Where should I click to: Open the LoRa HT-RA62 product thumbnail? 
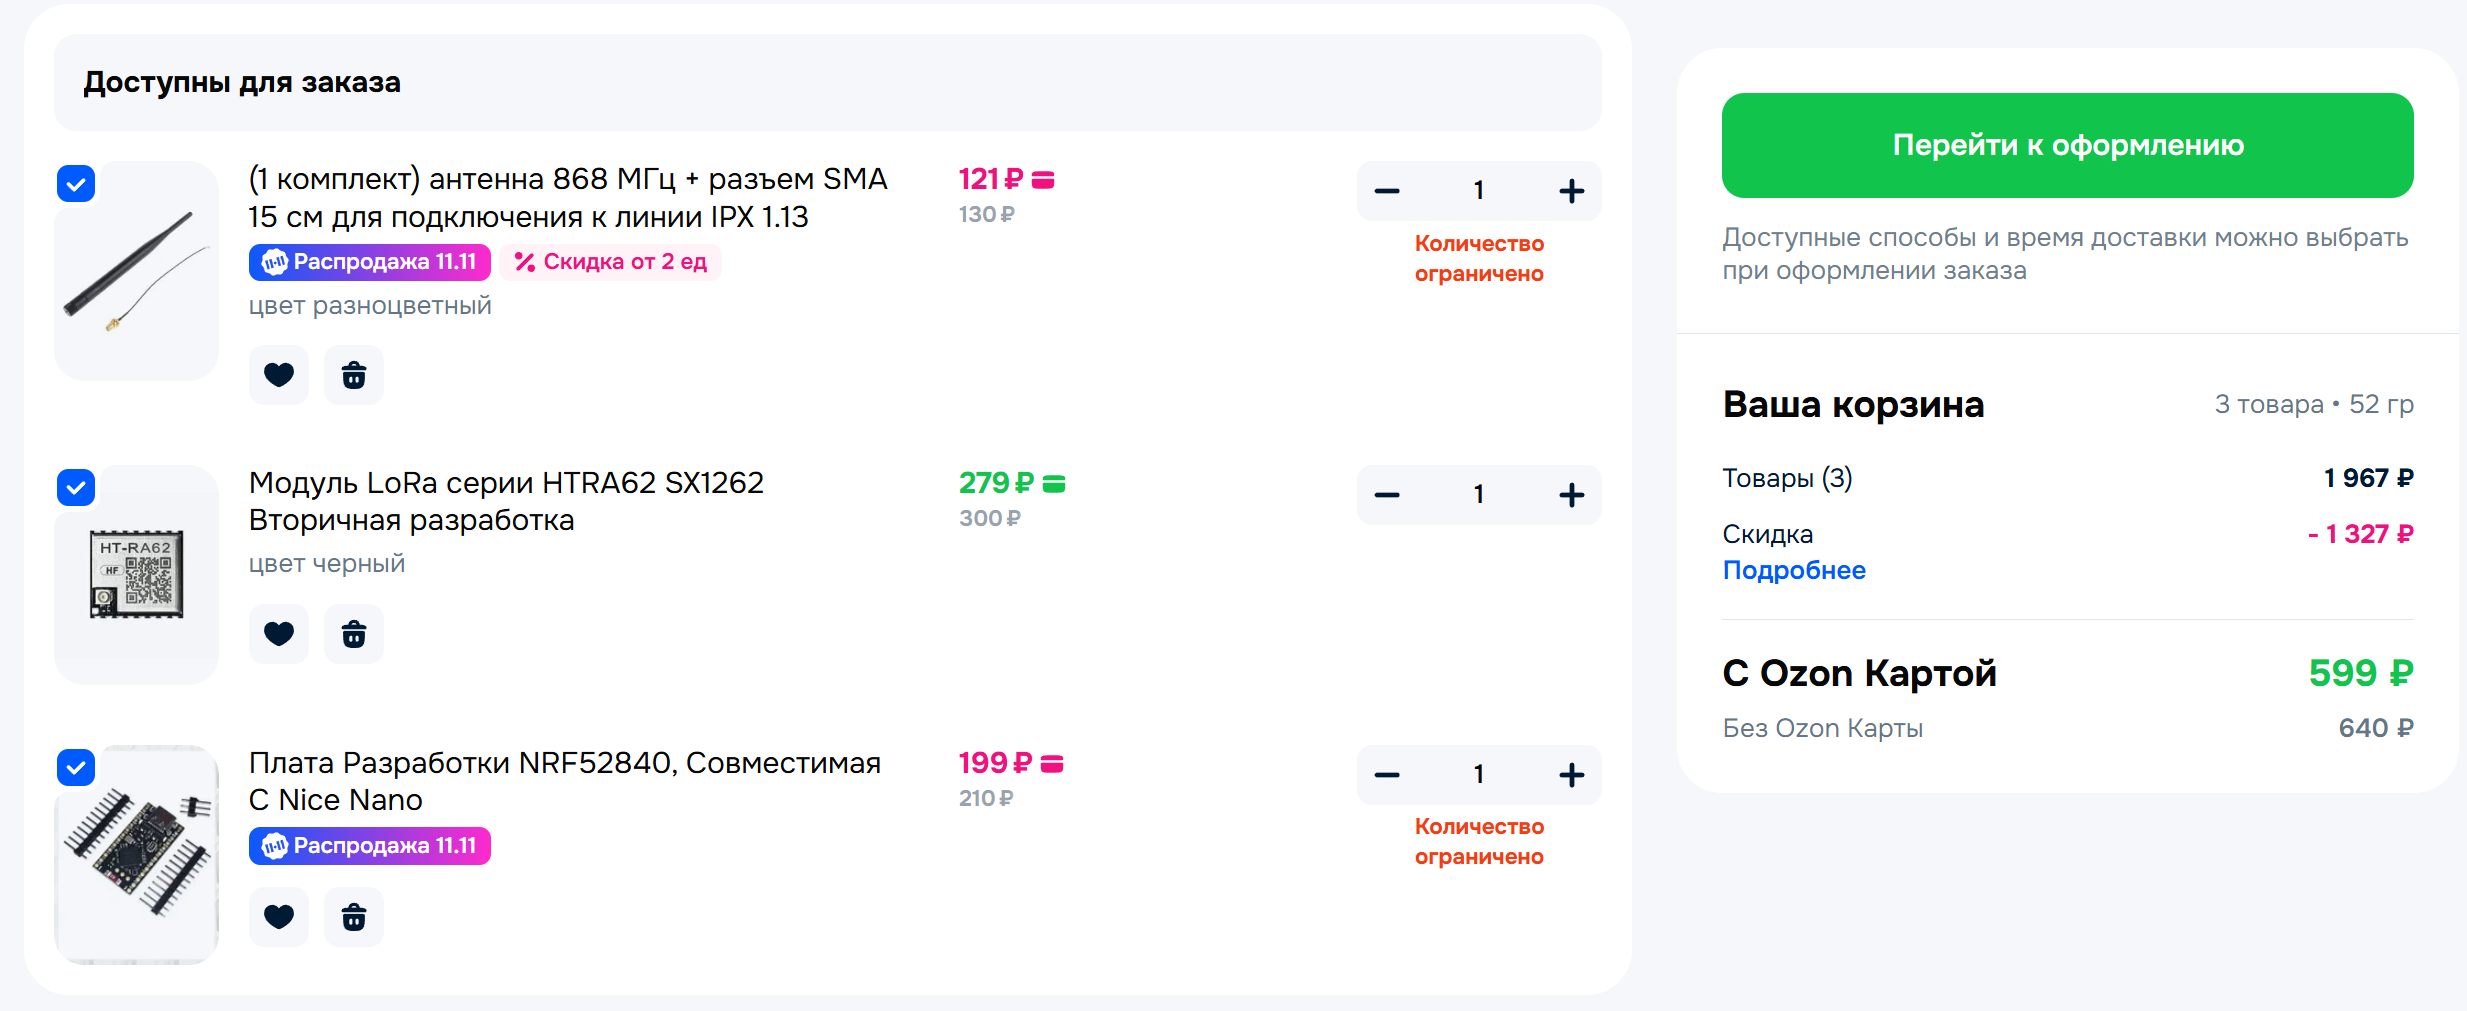[137, 574]
